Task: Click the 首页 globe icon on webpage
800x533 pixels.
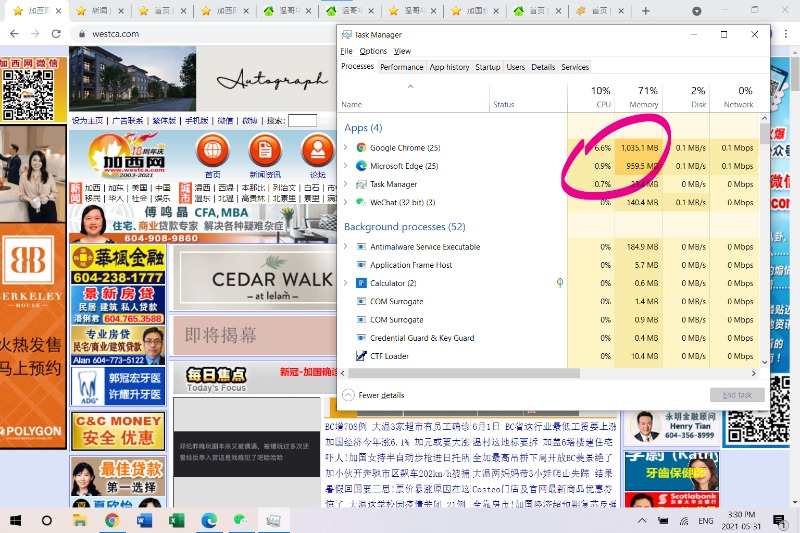Action: [x=213, y=151]
